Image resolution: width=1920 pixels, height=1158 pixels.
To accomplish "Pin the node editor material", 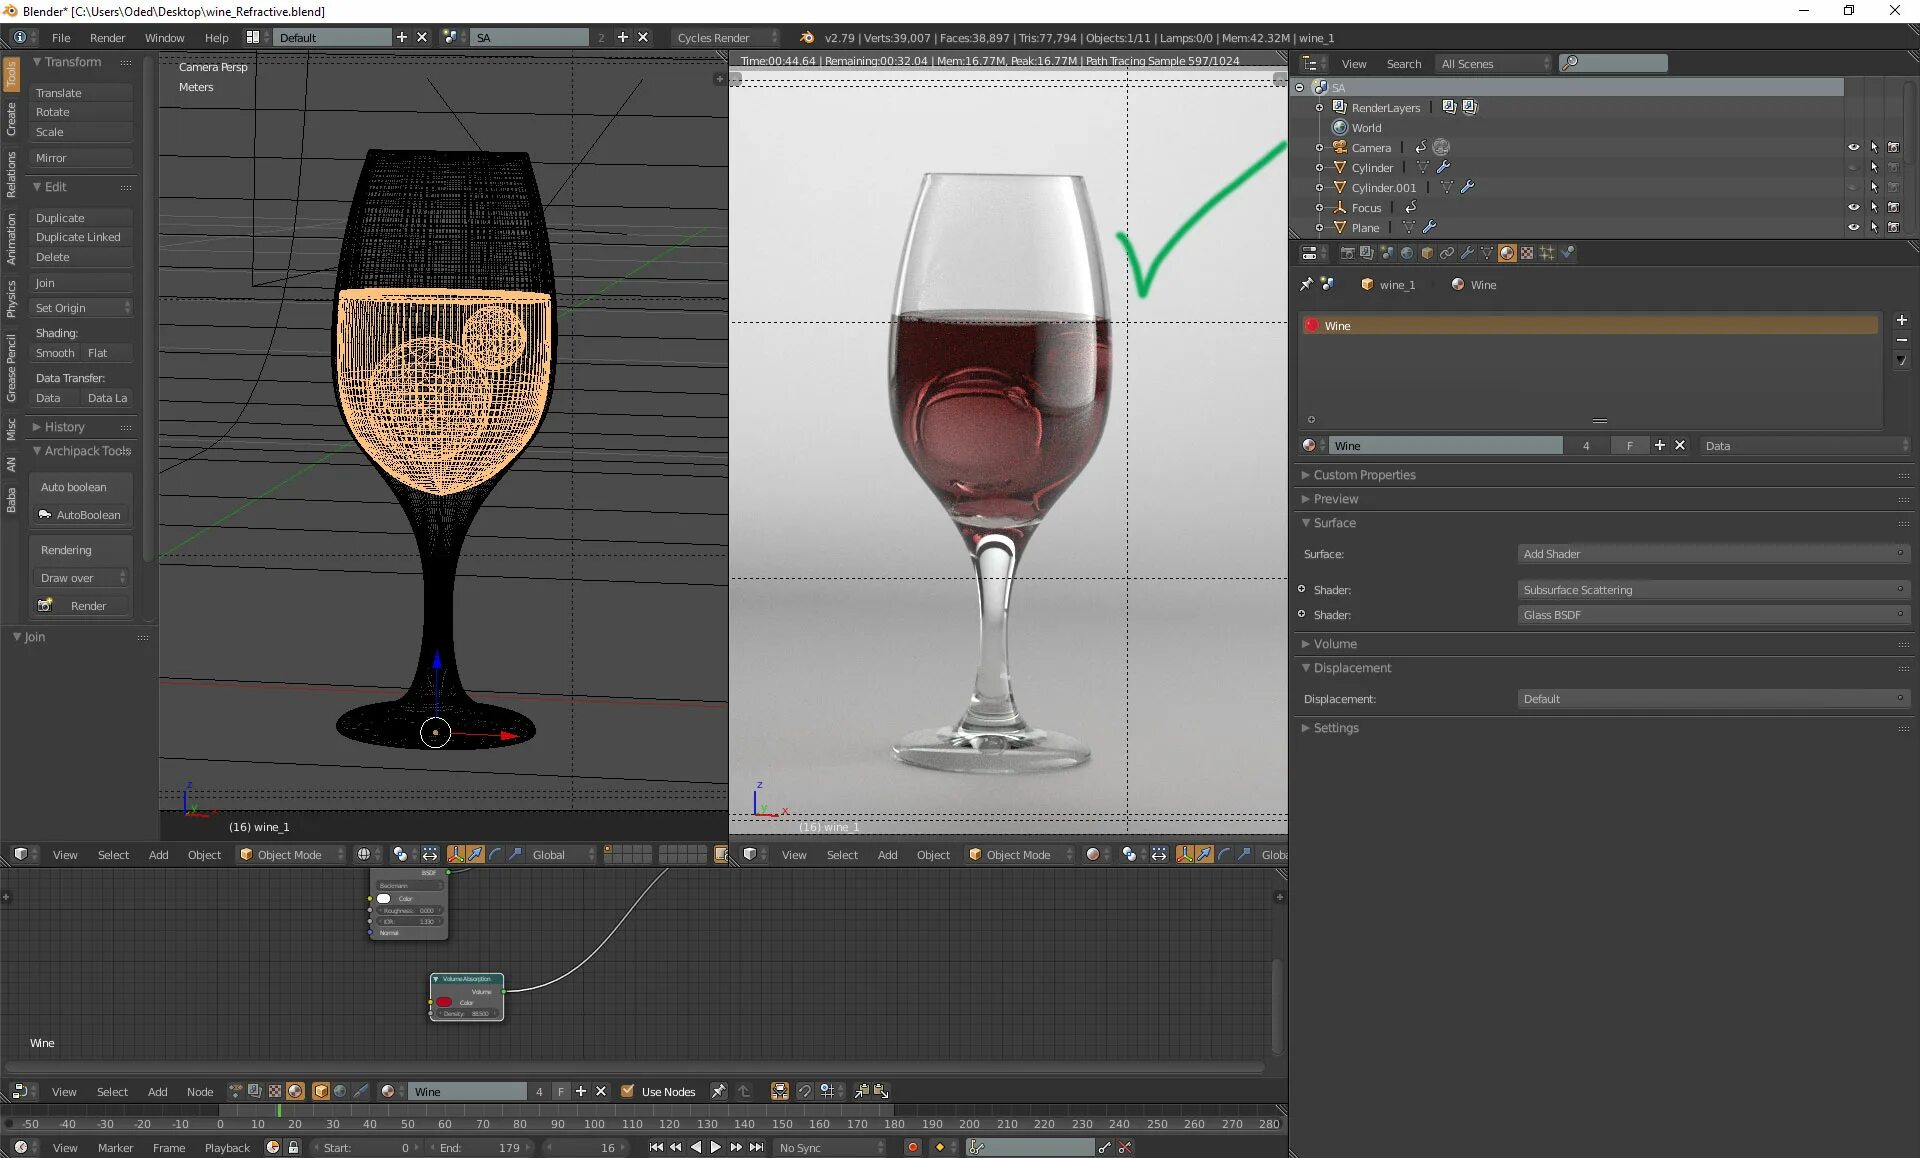I will point(718,1091).
